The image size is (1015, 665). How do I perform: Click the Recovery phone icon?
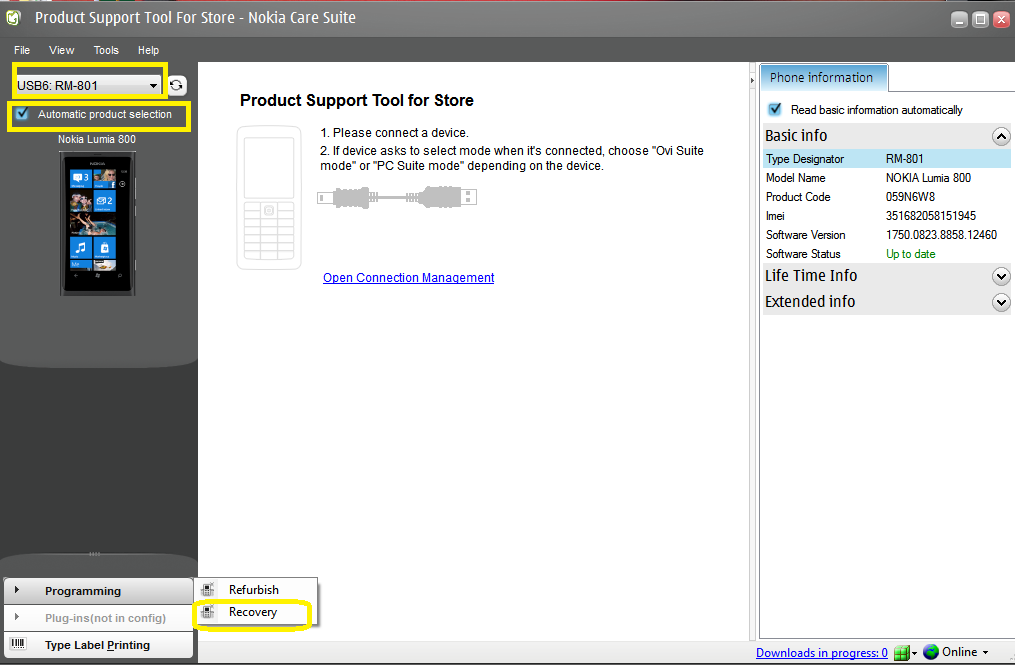pyautogui.click(x=208, y=612)
